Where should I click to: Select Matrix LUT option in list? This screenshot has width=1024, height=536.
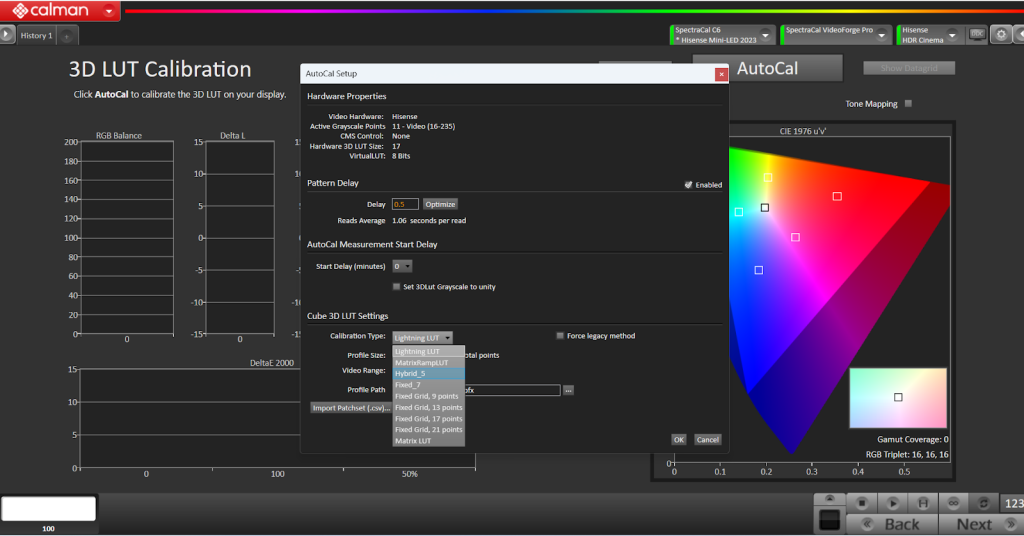click(428, 441)
